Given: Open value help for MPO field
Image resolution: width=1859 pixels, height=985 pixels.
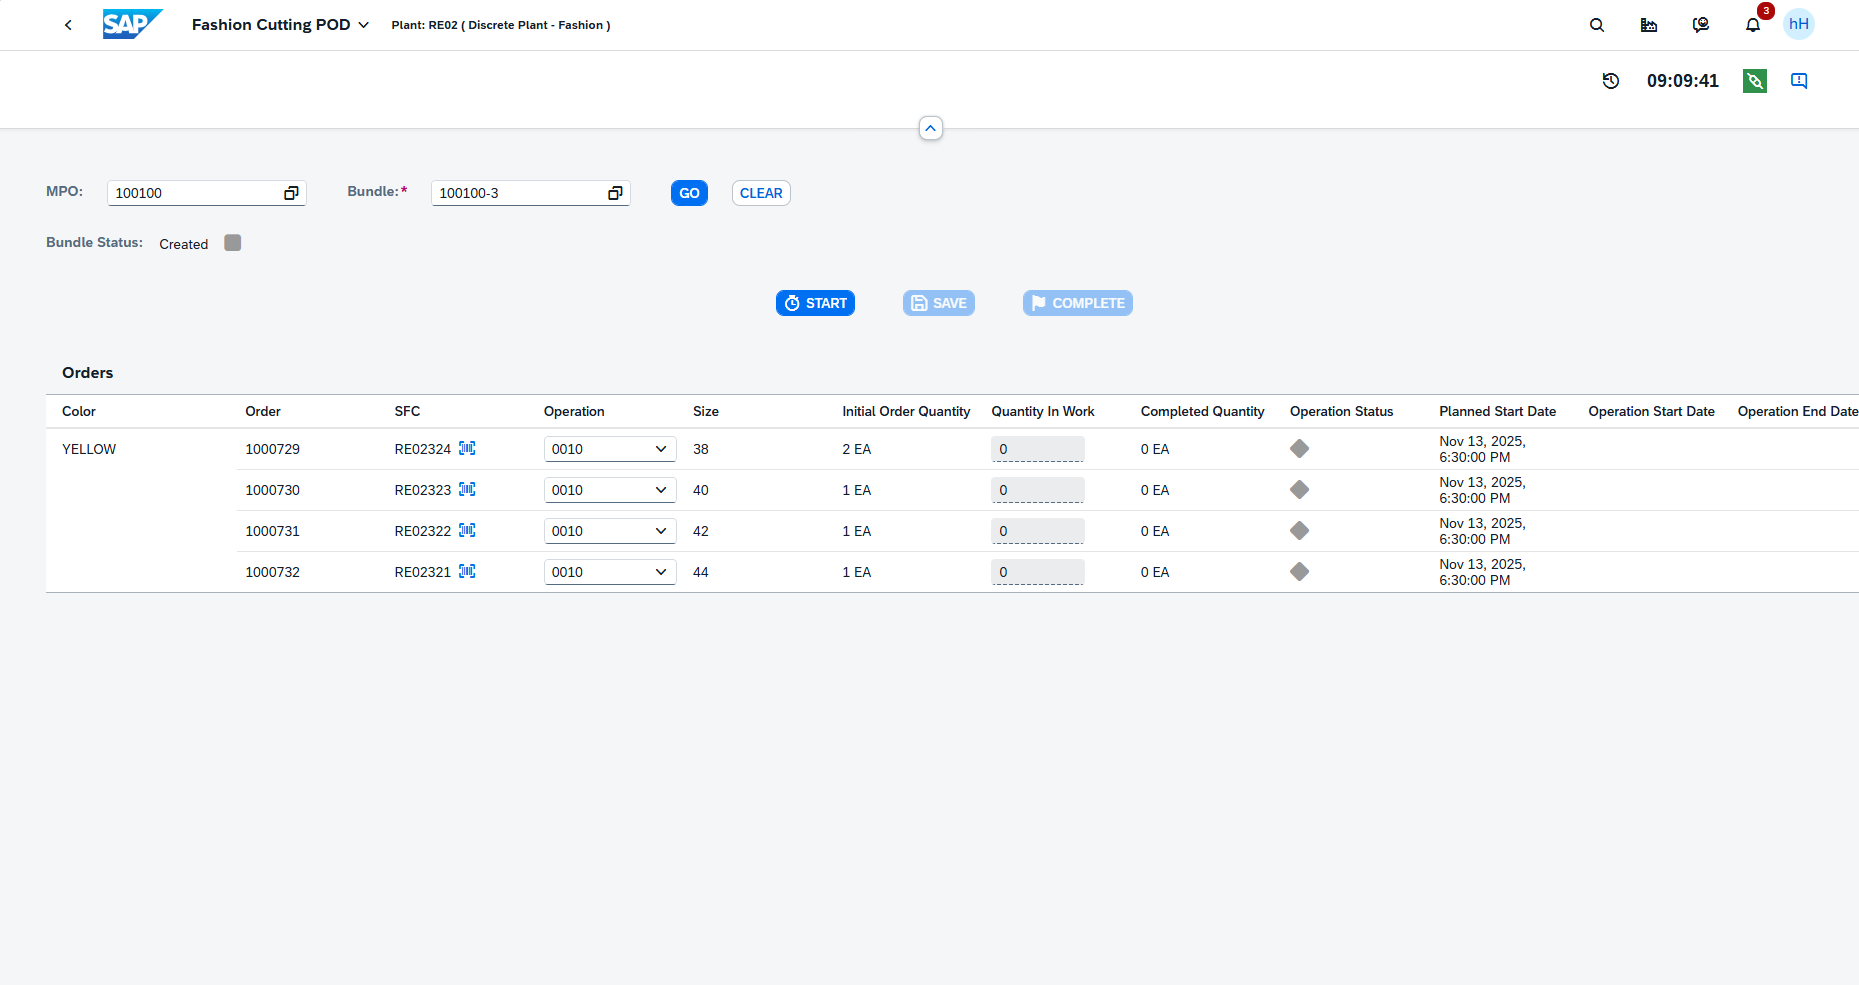Looking at the screenshot, I should [x=291, y=193].
